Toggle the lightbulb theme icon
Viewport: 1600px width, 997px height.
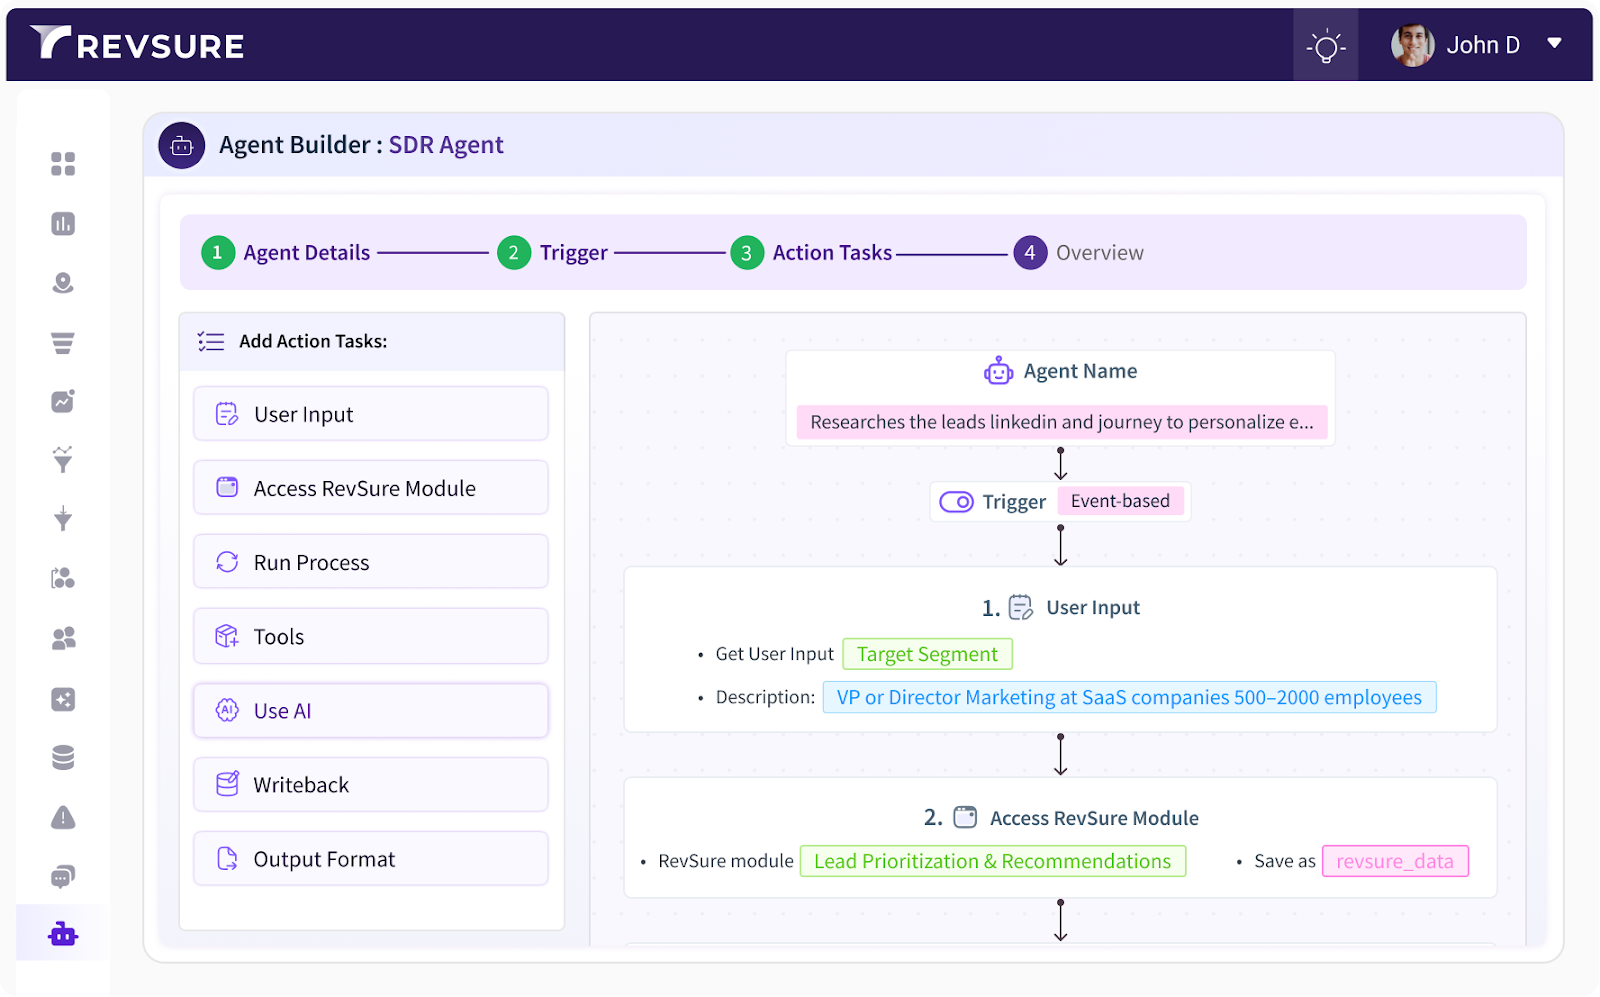coord(1325,45)
